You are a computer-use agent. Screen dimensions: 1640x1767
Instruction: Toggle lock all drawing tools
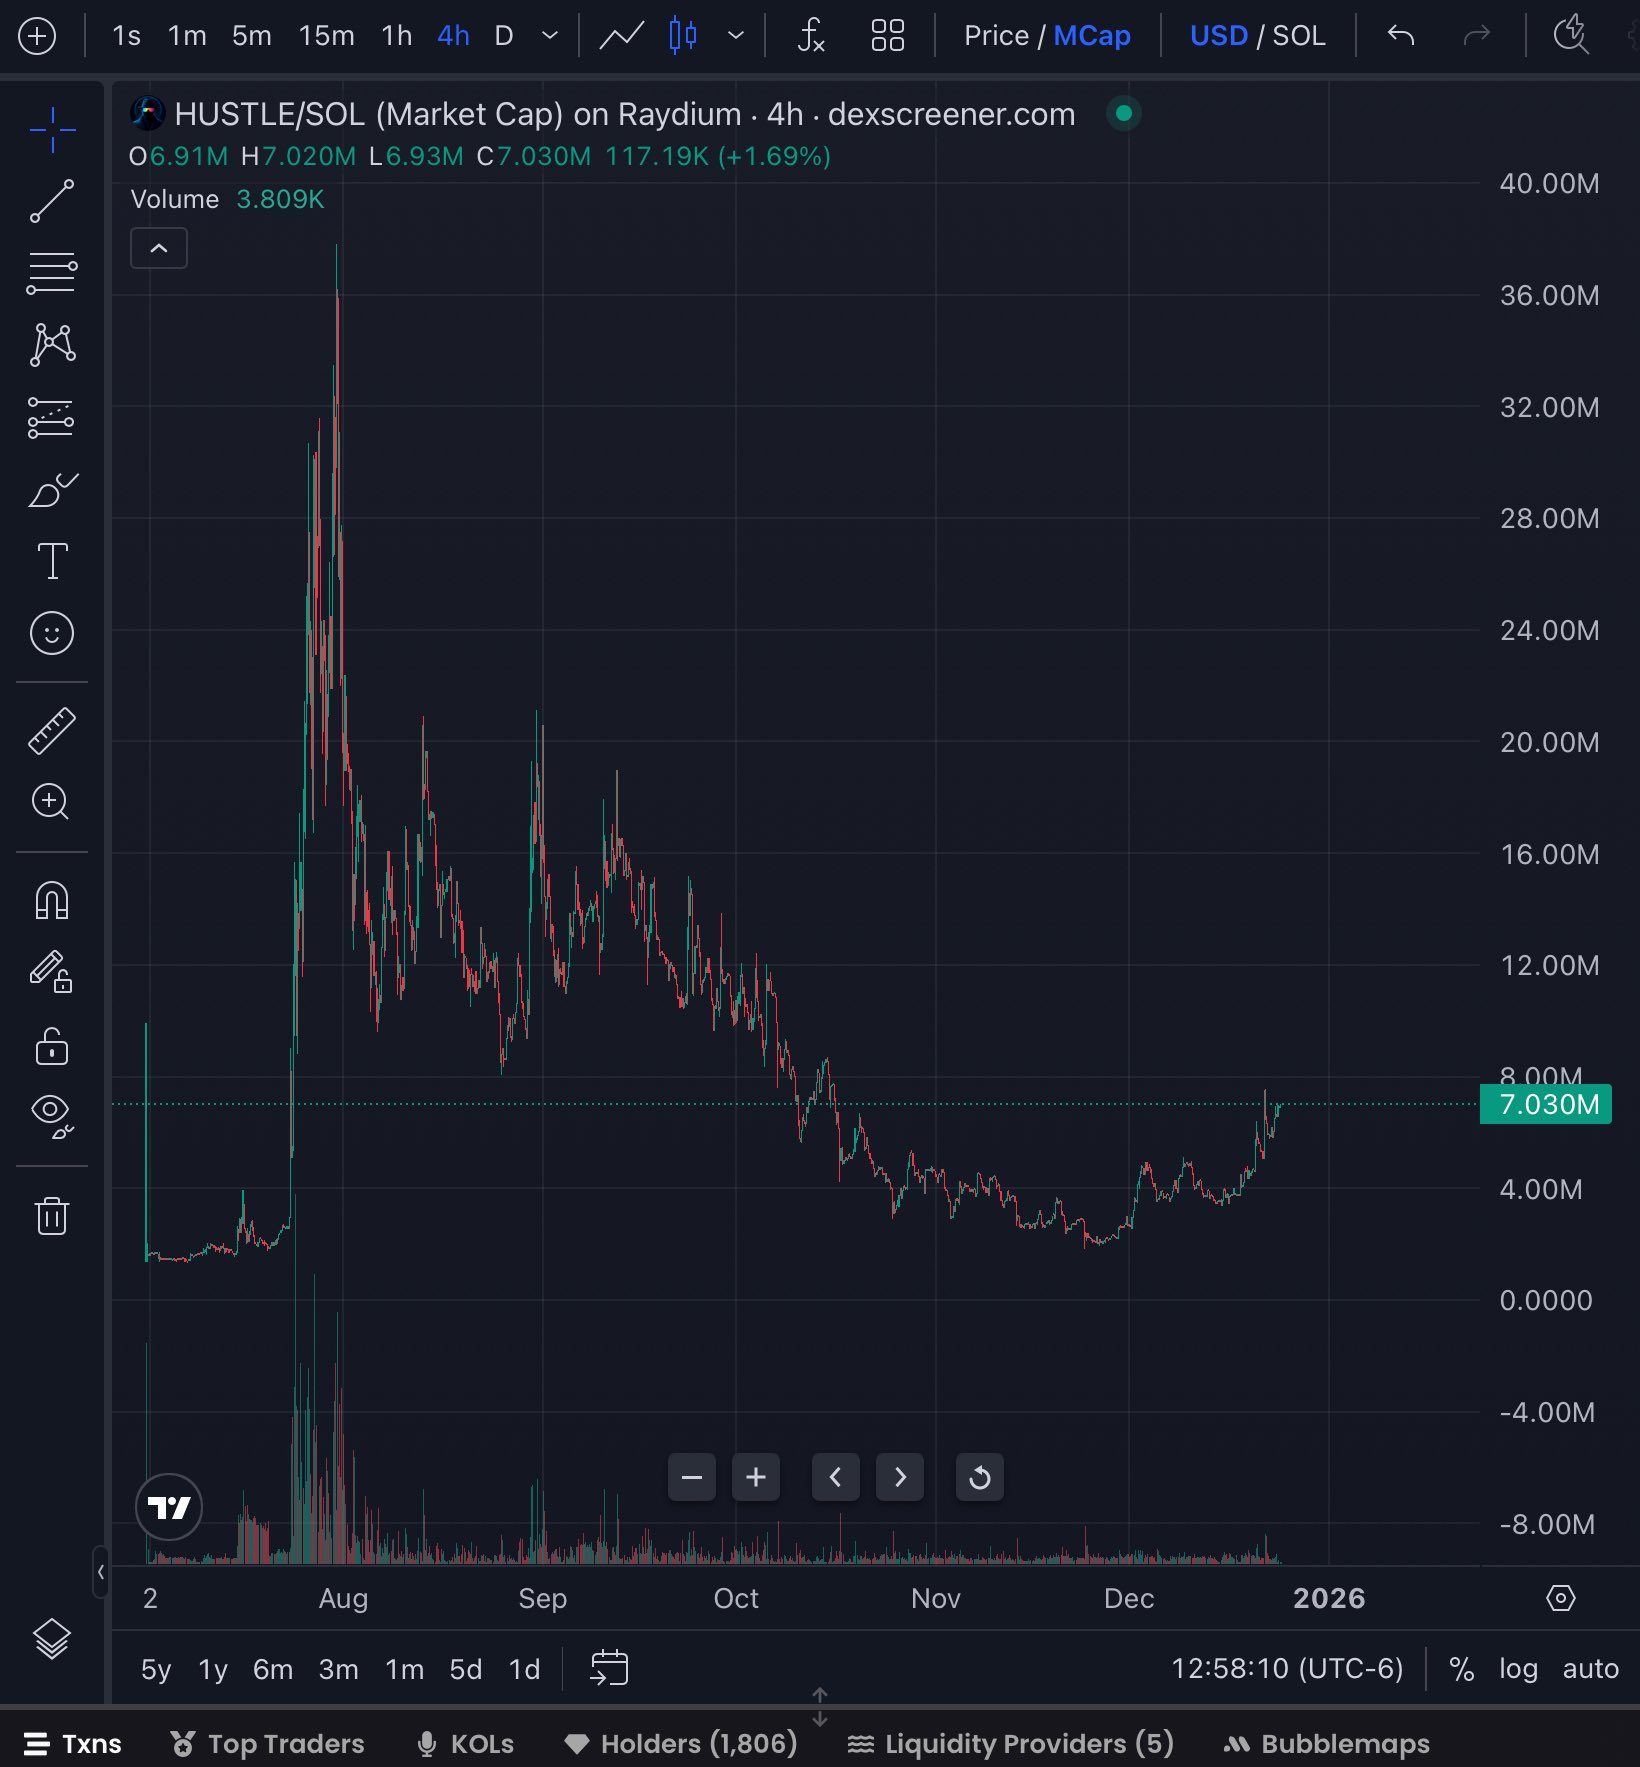[52, 1045]
